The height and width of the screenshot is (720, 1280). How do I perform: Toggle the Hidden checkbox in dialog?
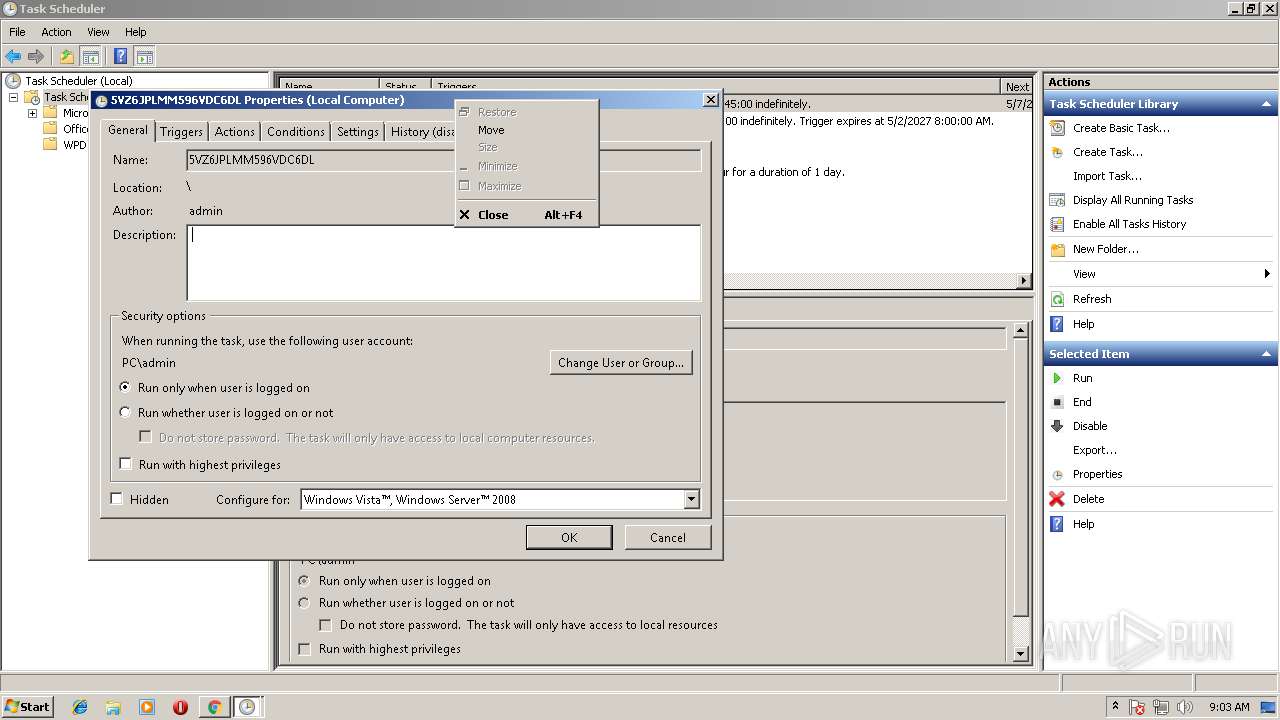click(116, 499)
